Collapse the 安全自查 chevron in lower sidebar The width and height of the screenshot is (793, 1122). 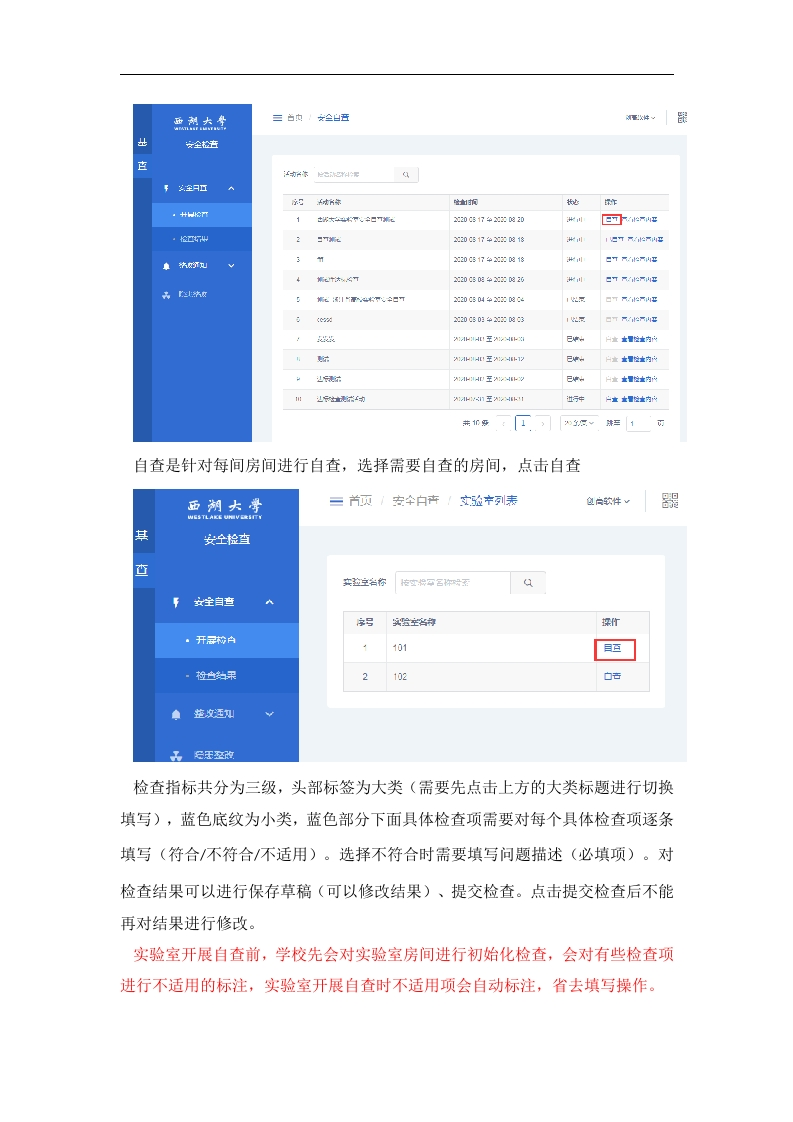(x=268, y=602)
